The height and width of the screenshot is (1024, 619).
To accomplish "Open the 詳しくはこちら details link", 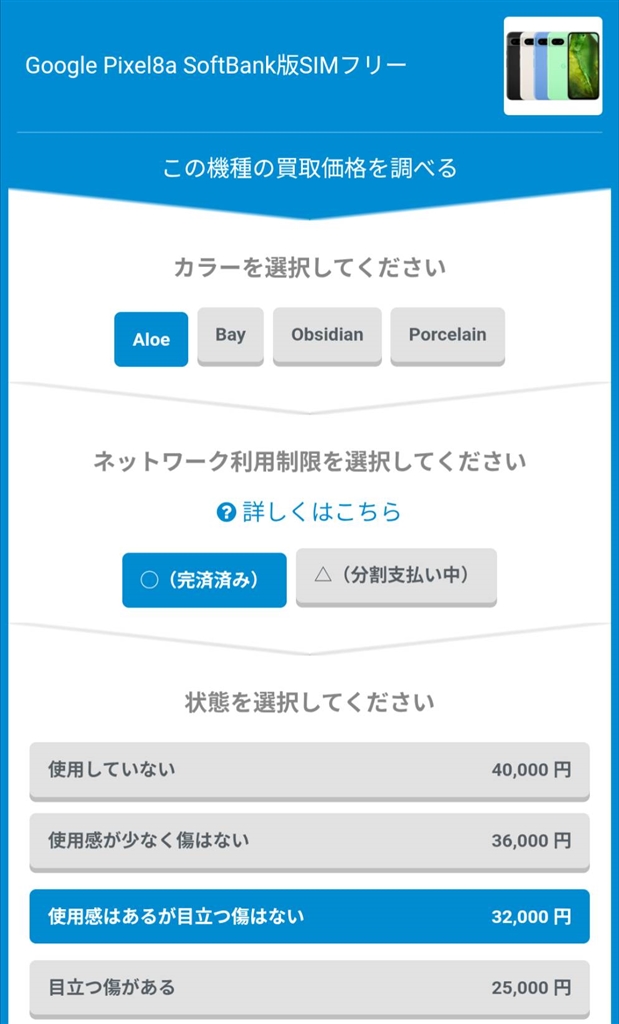I will [x=321, y=512].
